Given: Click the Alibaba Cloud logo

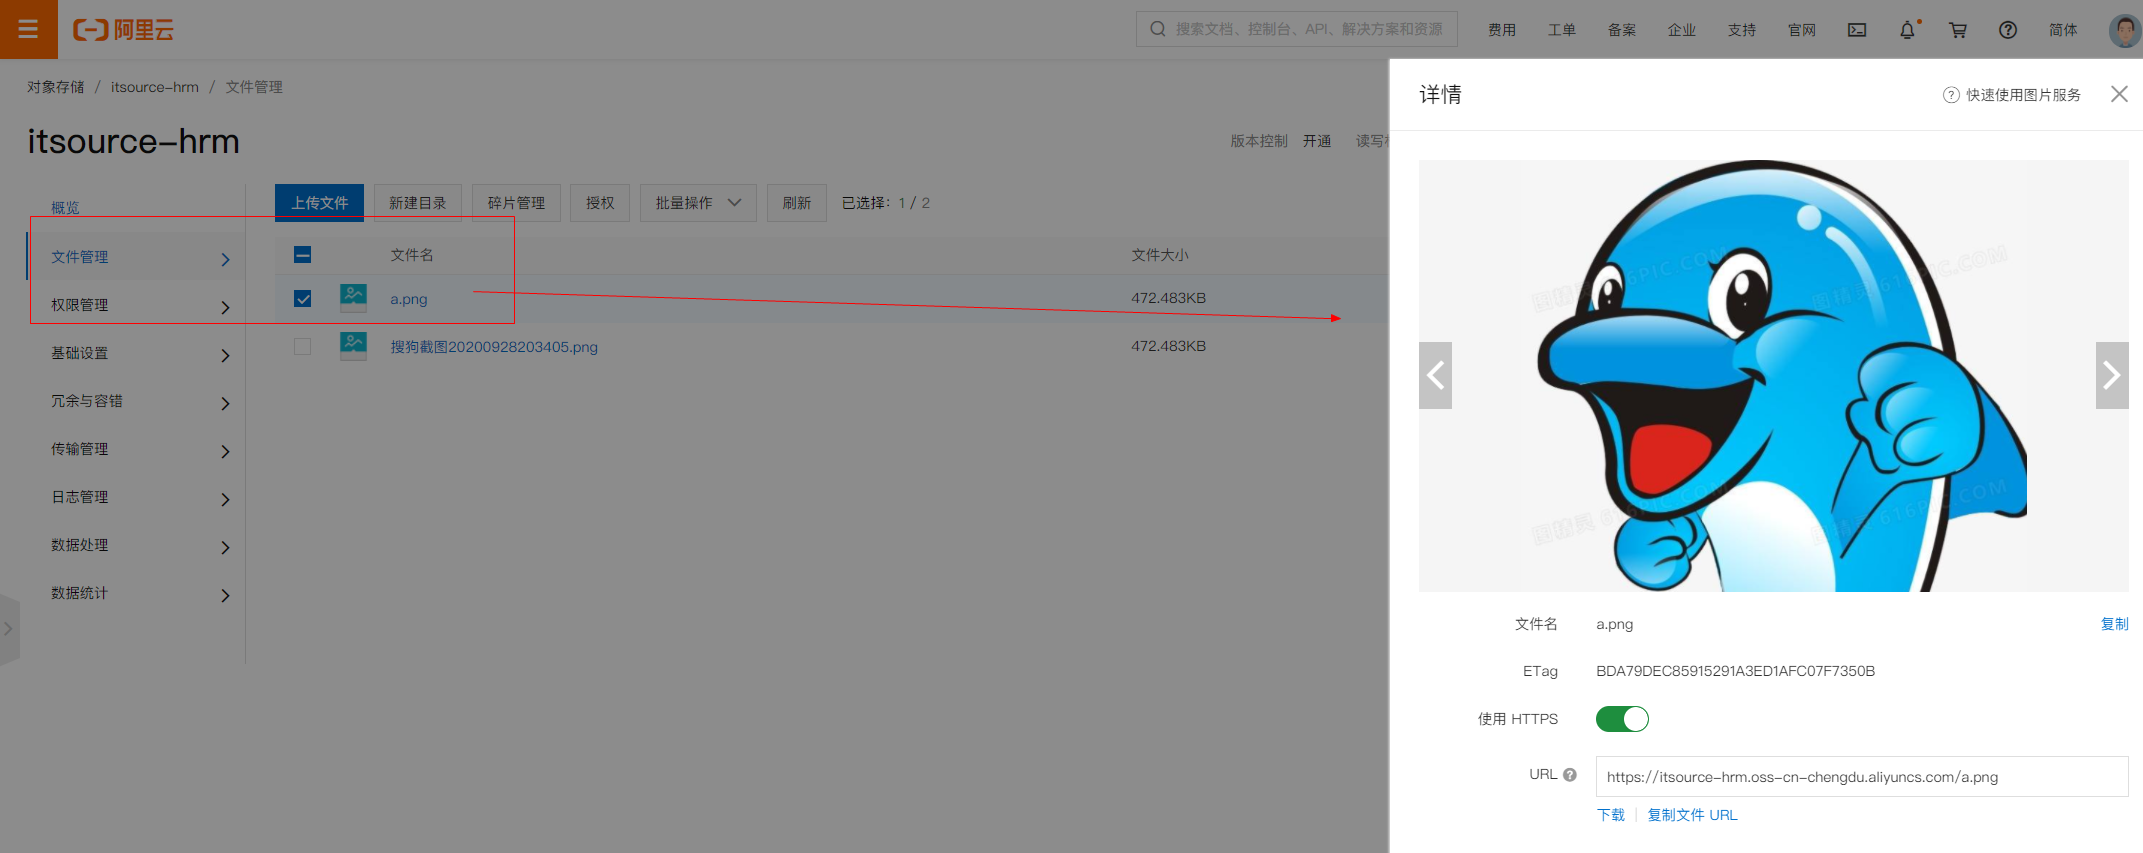Looking at the screenshot, I should pyautogui.click(x=123, y=30).
